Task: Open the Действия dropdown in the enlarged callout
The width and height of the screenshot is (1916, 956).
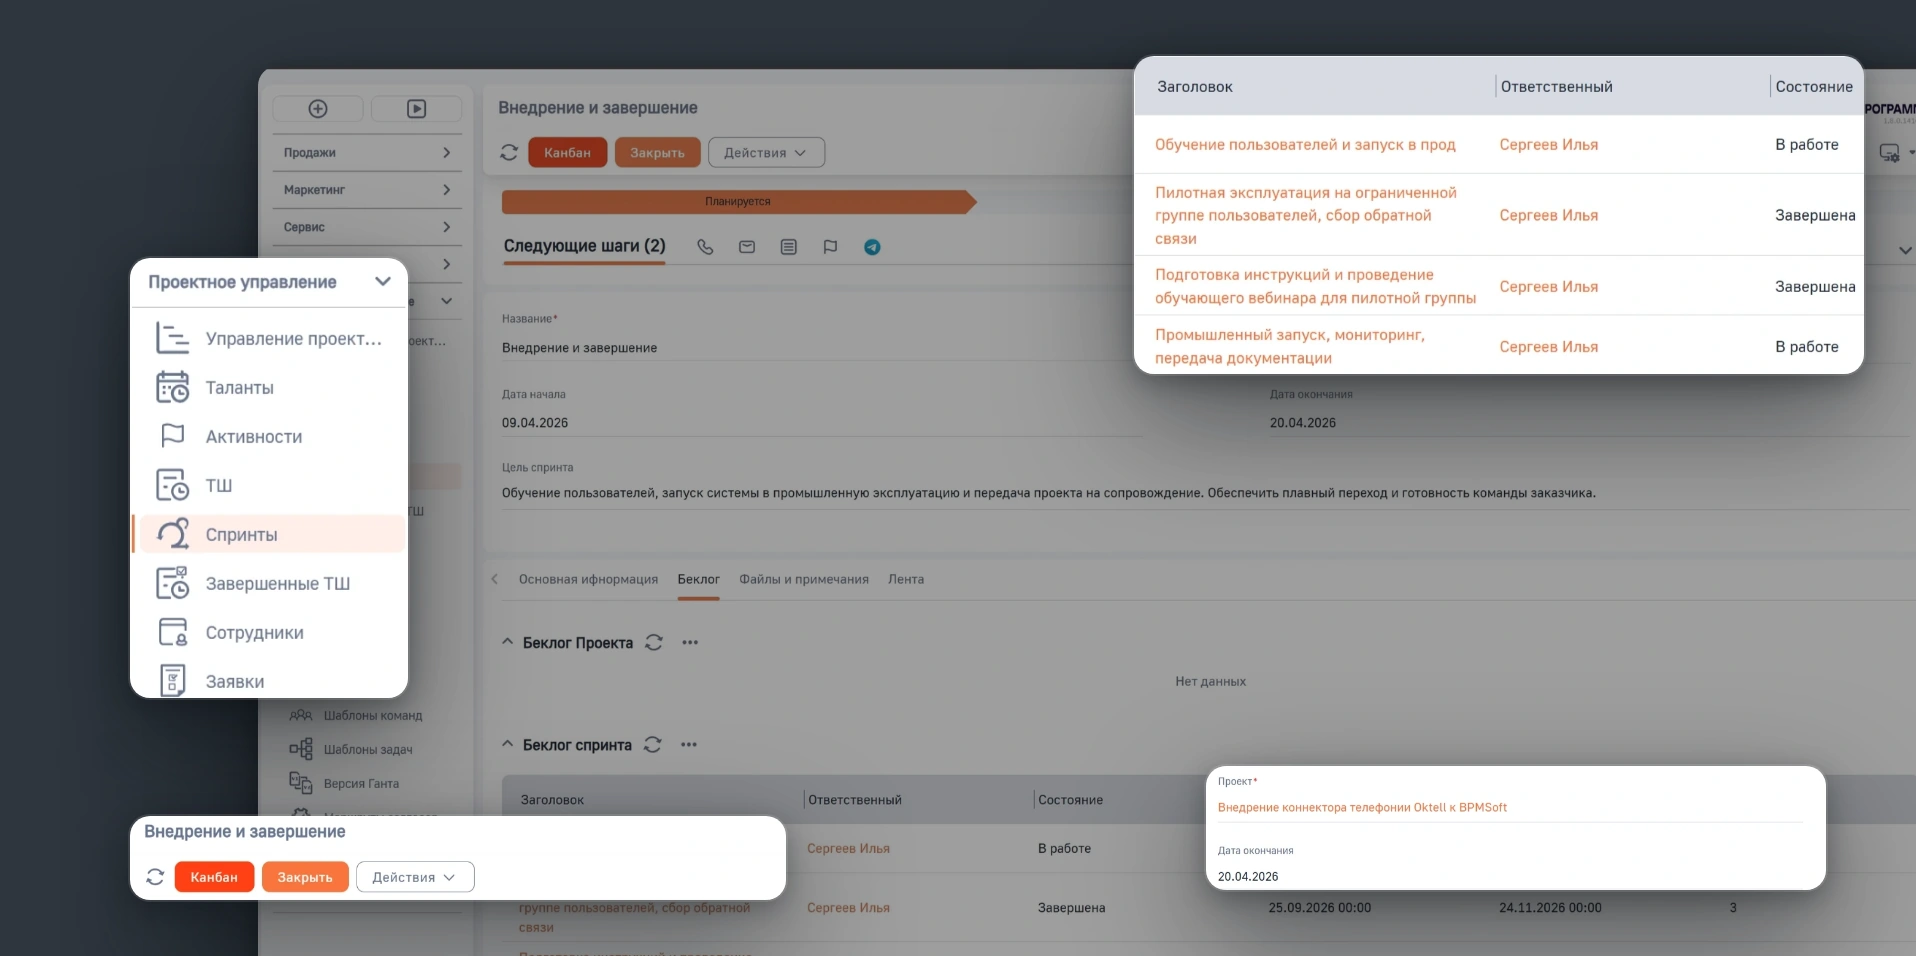Action: pos(415,877)
